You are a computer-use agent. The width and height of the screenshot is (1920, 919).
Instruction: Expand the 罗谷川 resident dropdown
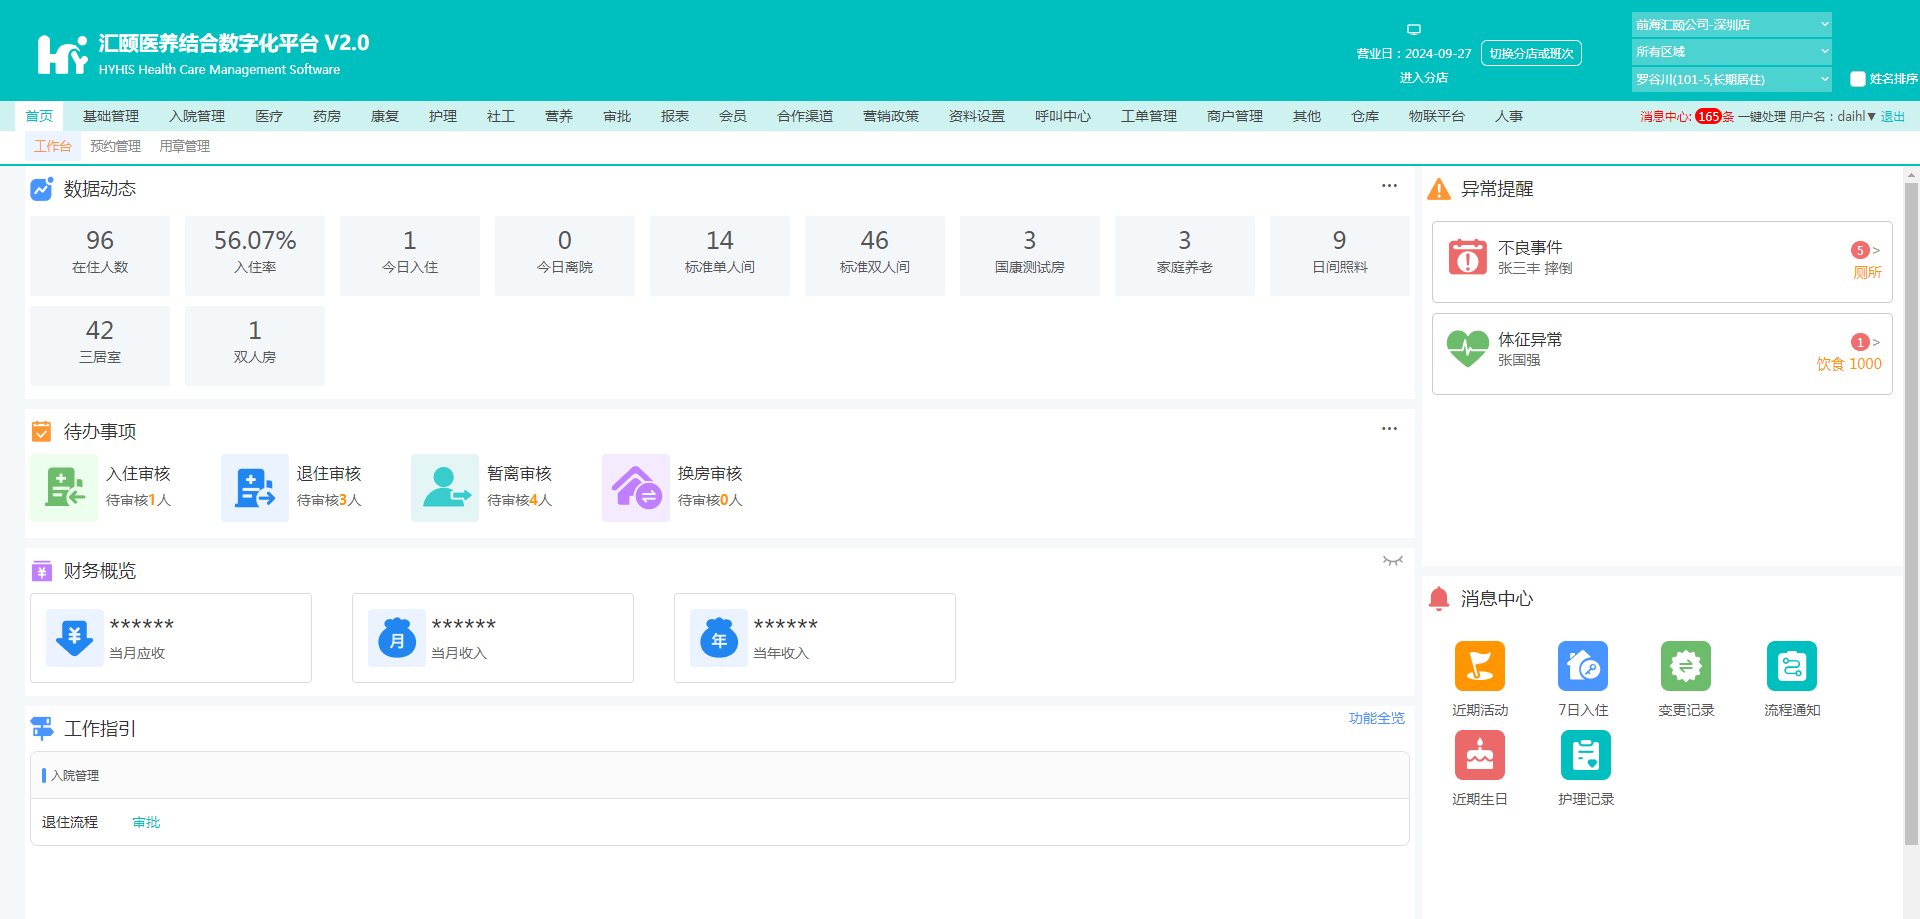tap(1731, 79)
